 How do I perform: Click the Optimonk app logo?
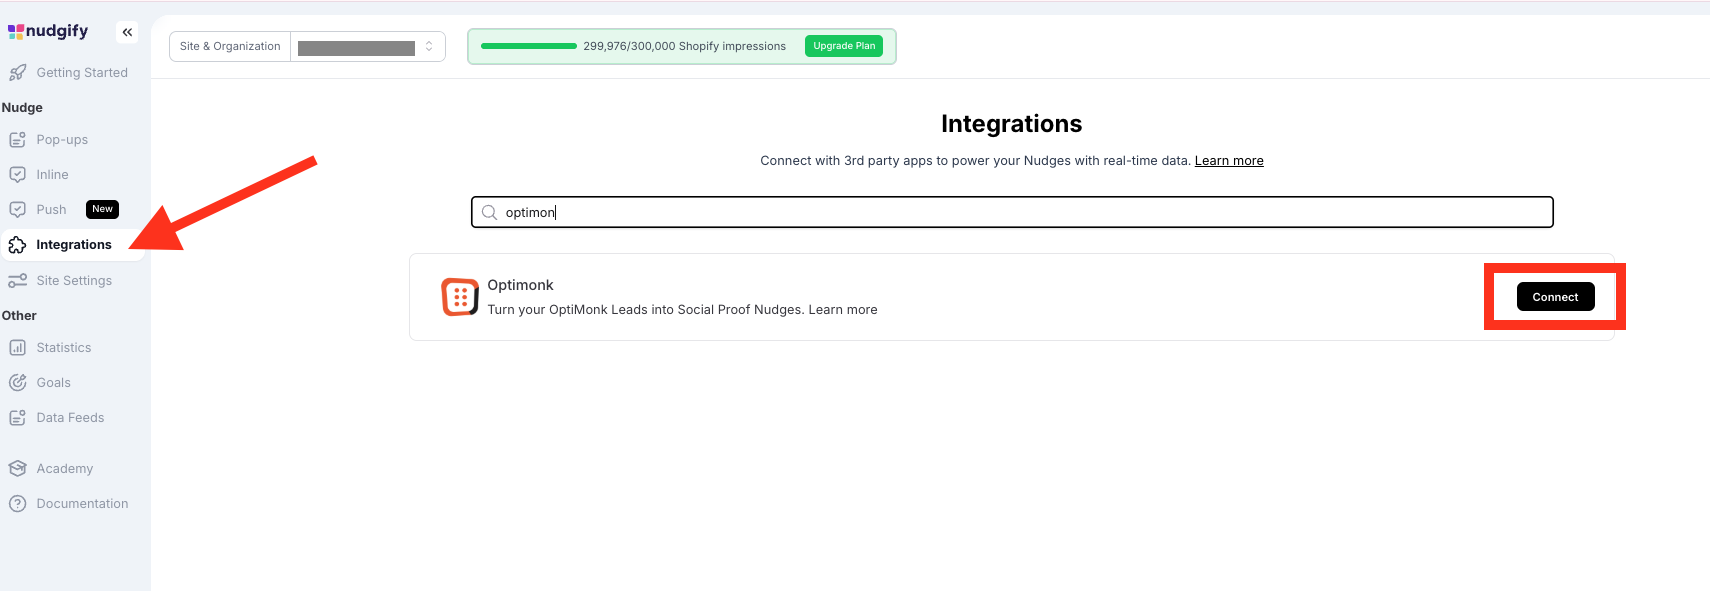pos(460,297)
